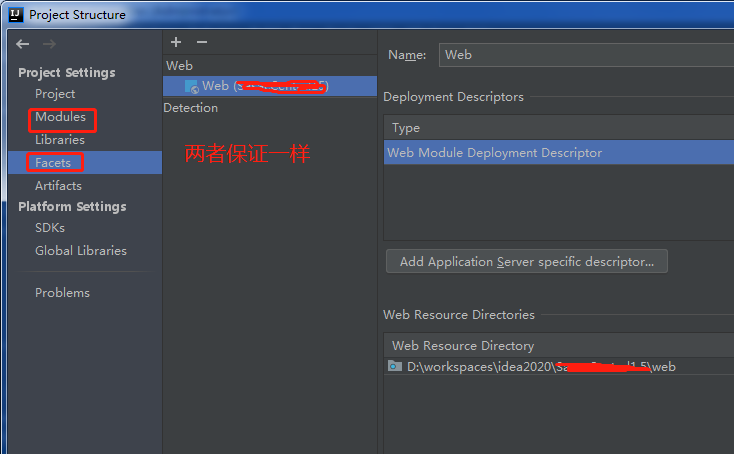Open the Problems section
Viewport: 734px width, 454px height.
pos(62,293)
